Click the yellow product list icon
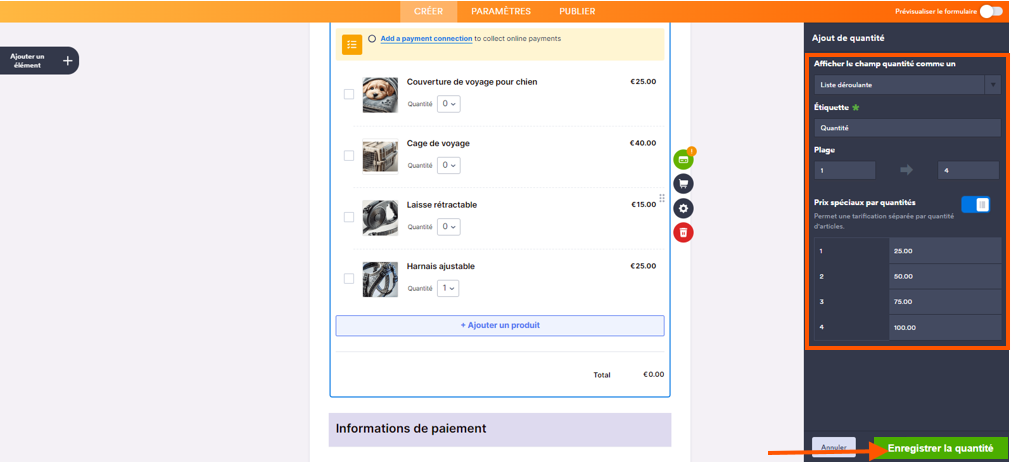 click(x=352, y=45)
